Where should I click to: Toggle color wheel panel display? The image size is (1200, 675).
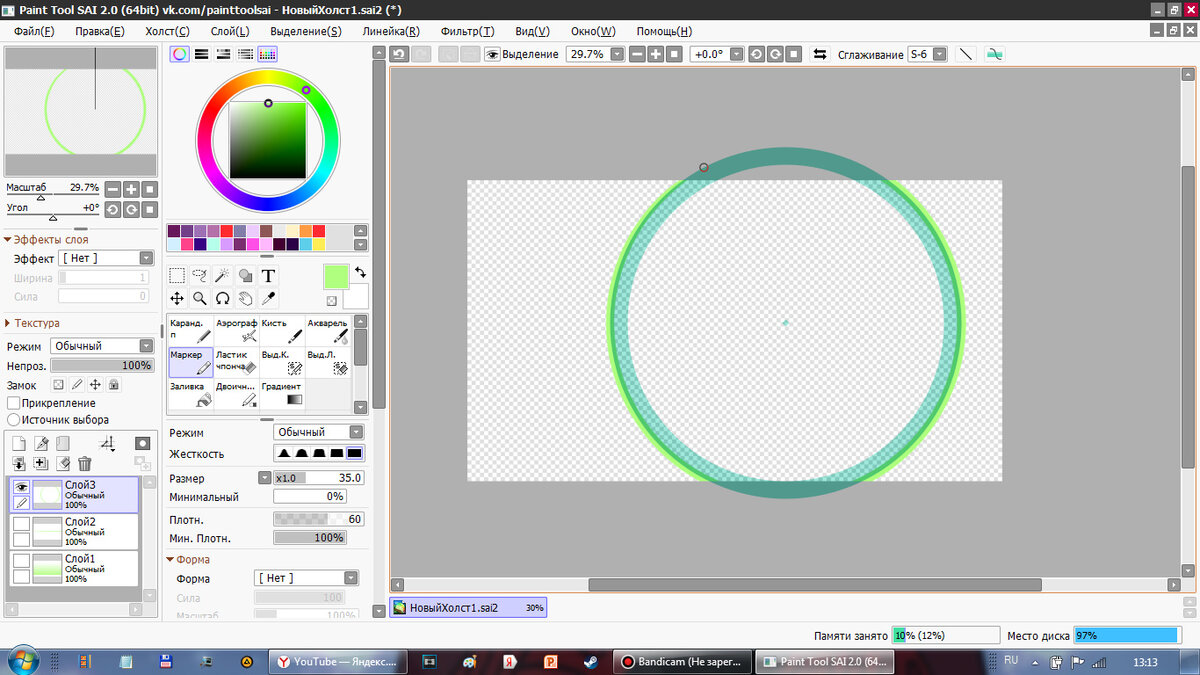[179, 54]
